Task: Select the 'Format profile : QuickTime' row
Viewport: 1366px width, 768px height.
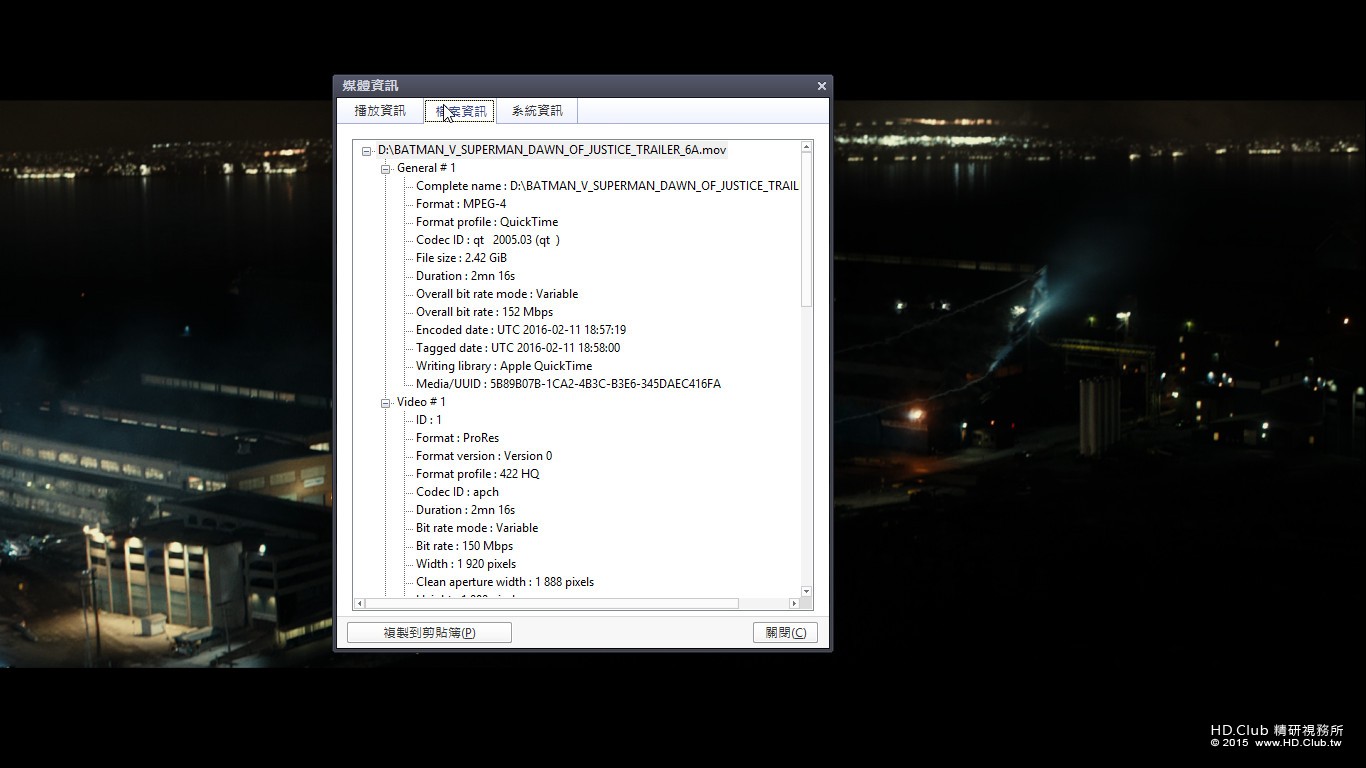Action: [x=487, y=222]
